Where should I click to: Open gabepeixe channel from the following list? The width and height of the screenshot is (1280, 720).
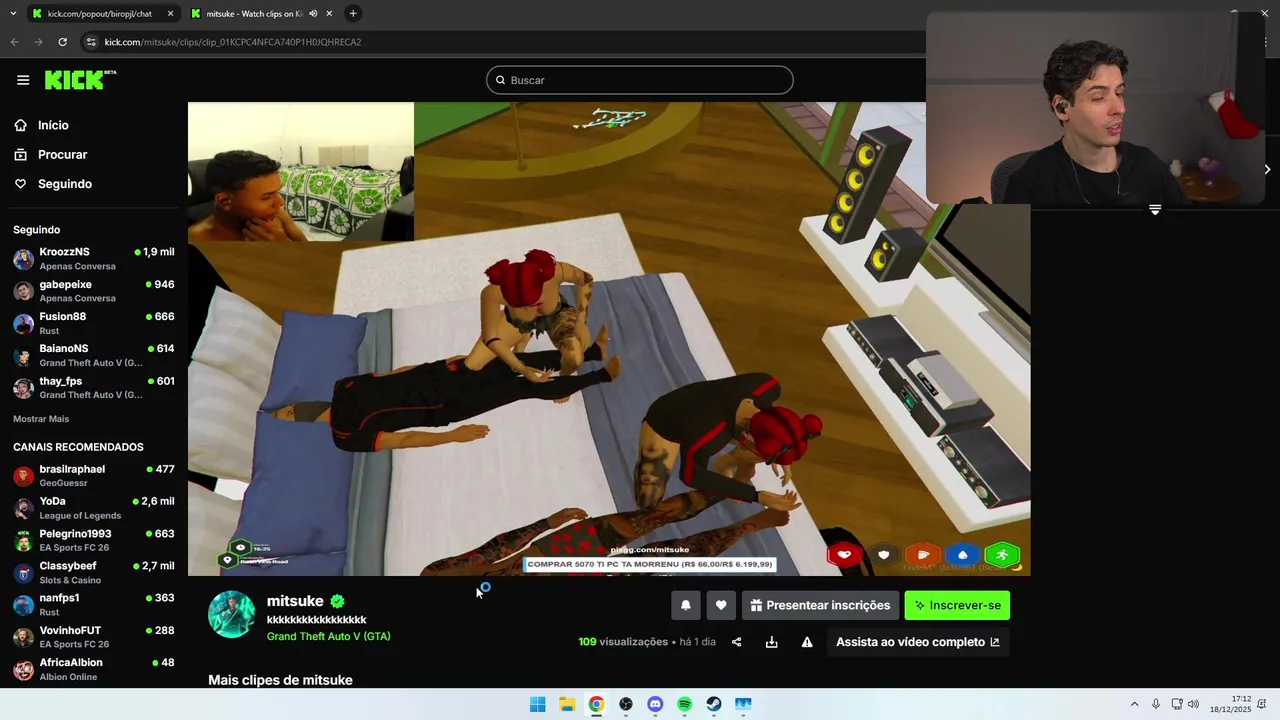[93, 291]
